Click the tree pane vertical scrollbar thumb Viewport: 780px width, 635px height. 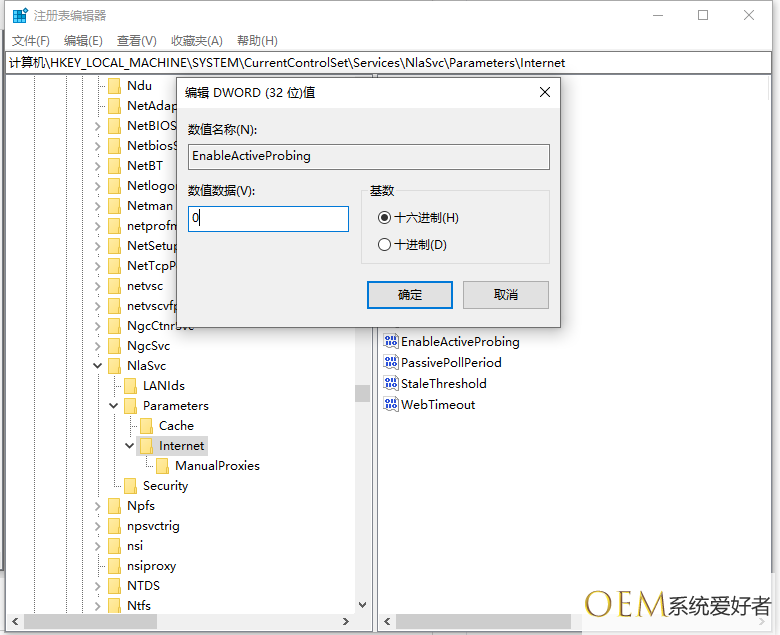362,393
